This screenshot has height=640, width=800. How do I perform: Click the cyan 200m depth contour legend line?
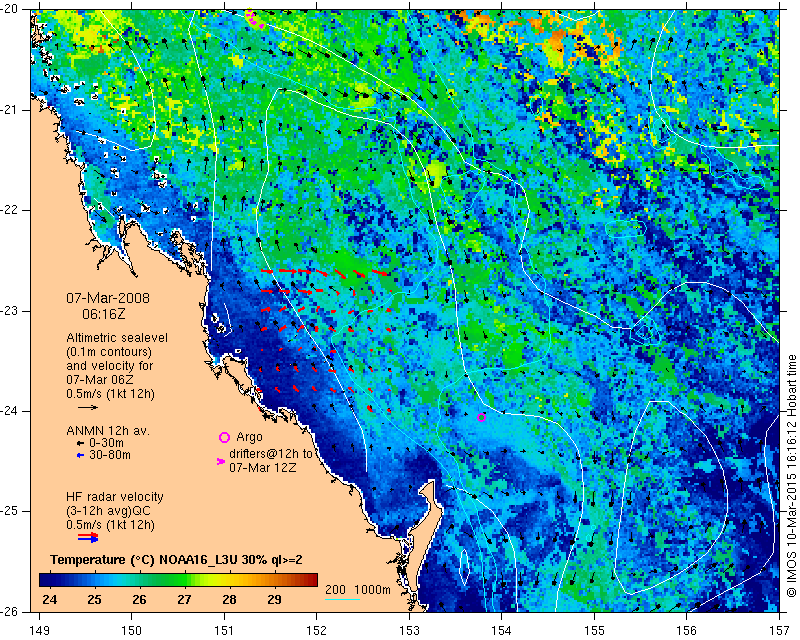(342, 599)
